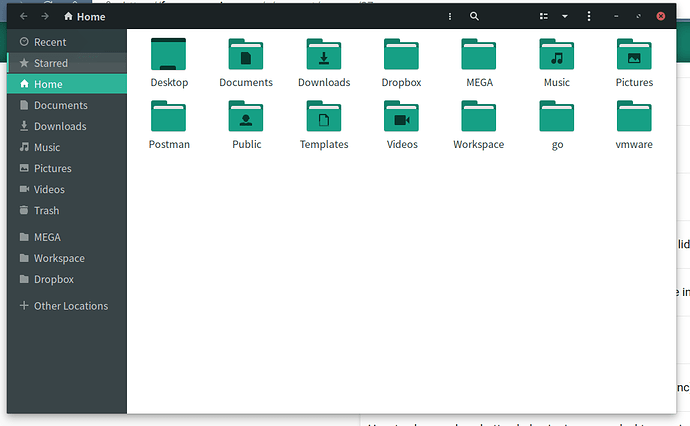Open the Videos folder in the grid
Screen dimensions: 690x426
(401, 116)
